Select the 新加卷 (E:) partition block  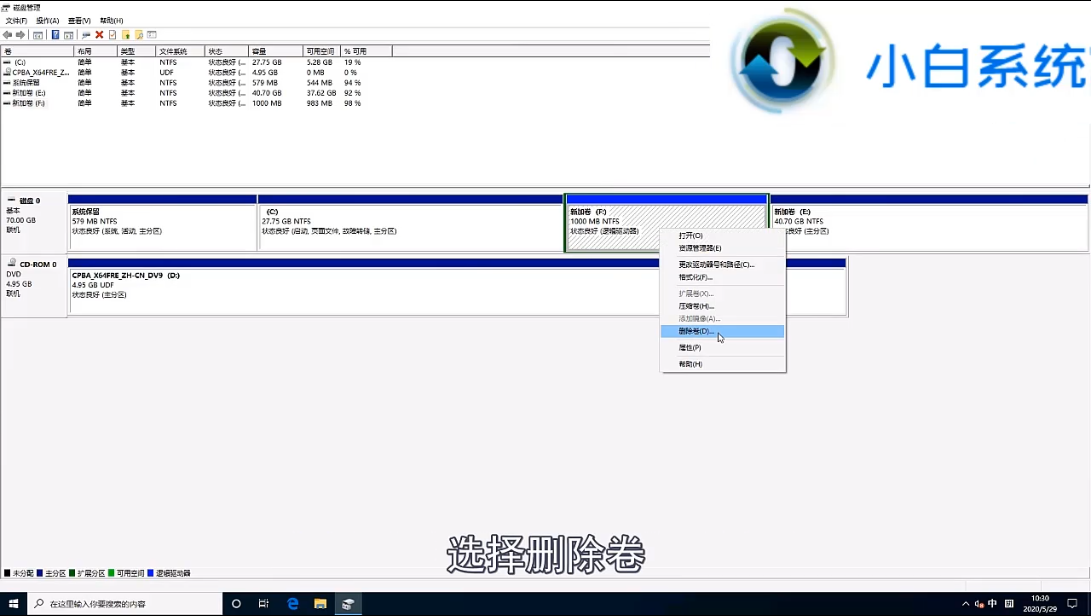(x=928, y=225)
